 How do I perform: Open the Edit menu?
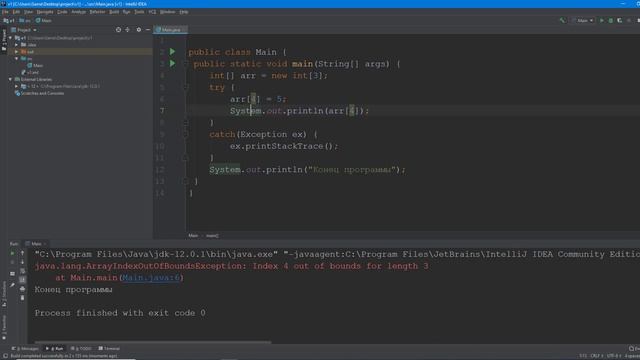click(x=16, y=12)
